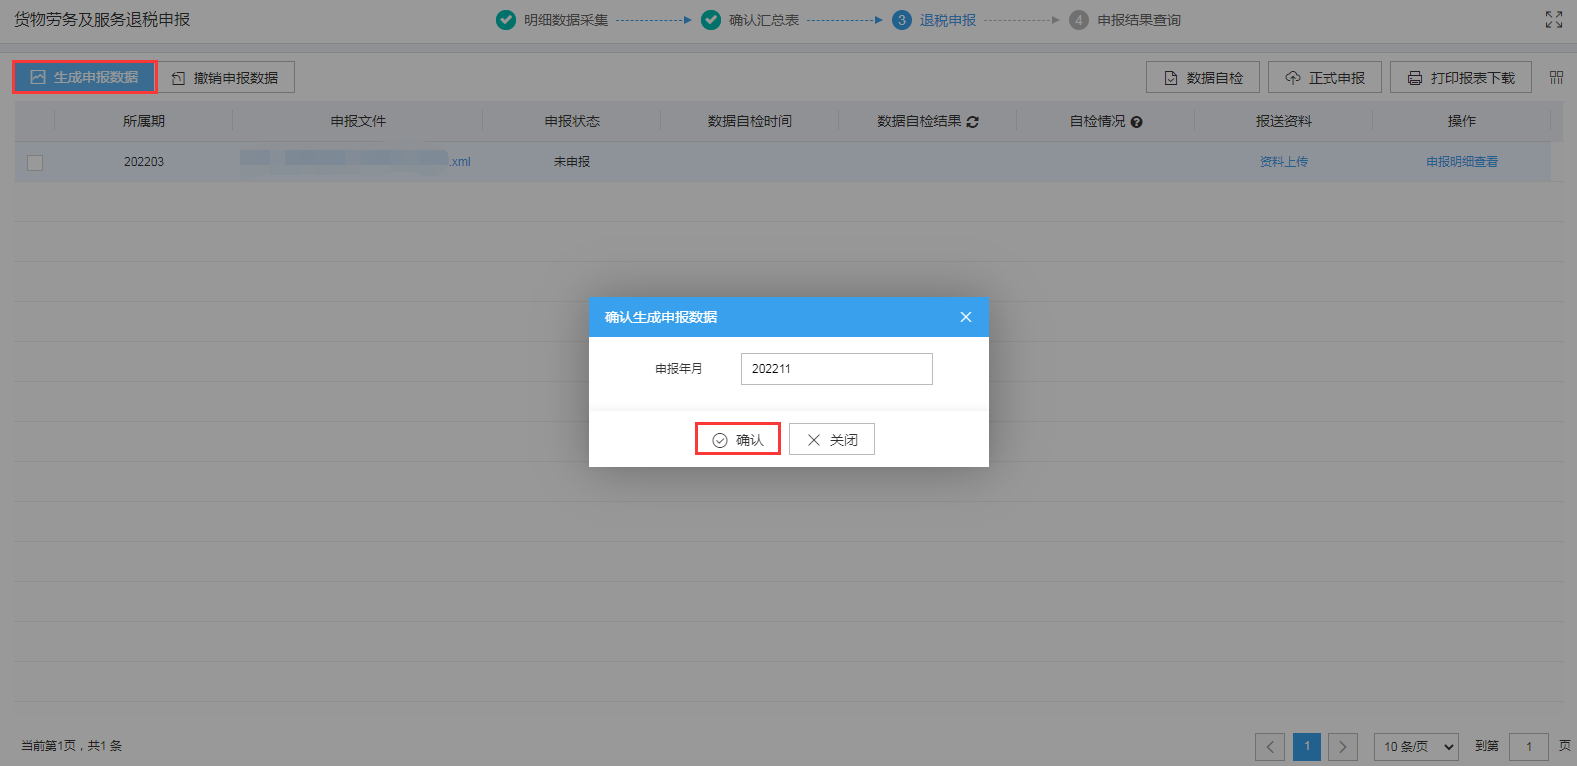This screenshot has height=766, width=1577.
Task: Click the .xml file name cell
Action: click(358, 162)
